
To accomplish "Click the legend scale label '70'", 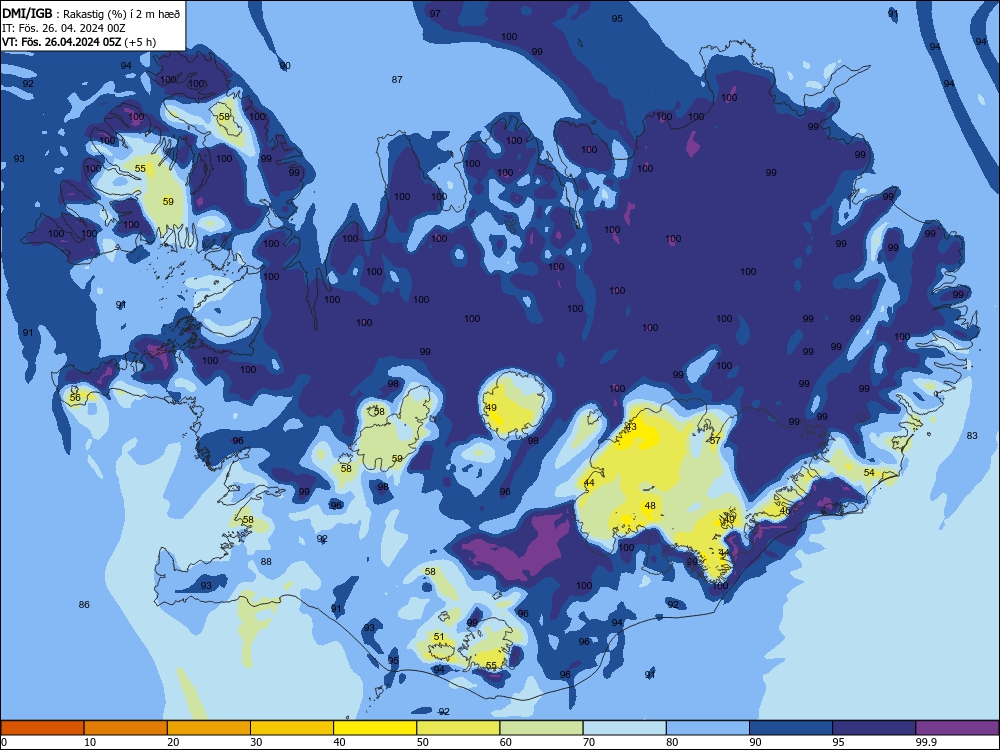I will pyautogui.click(x=589, y=742).
